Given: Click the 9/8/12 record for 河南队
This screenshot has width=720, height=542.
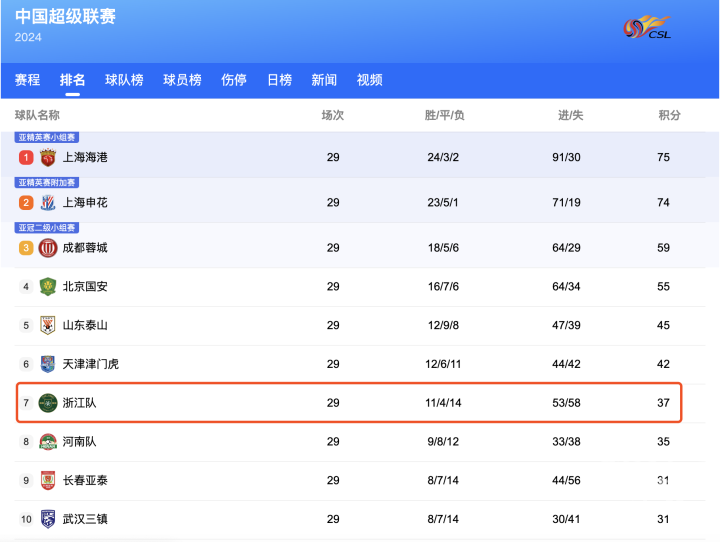Looking at the screenshot, I should [443, 442].
